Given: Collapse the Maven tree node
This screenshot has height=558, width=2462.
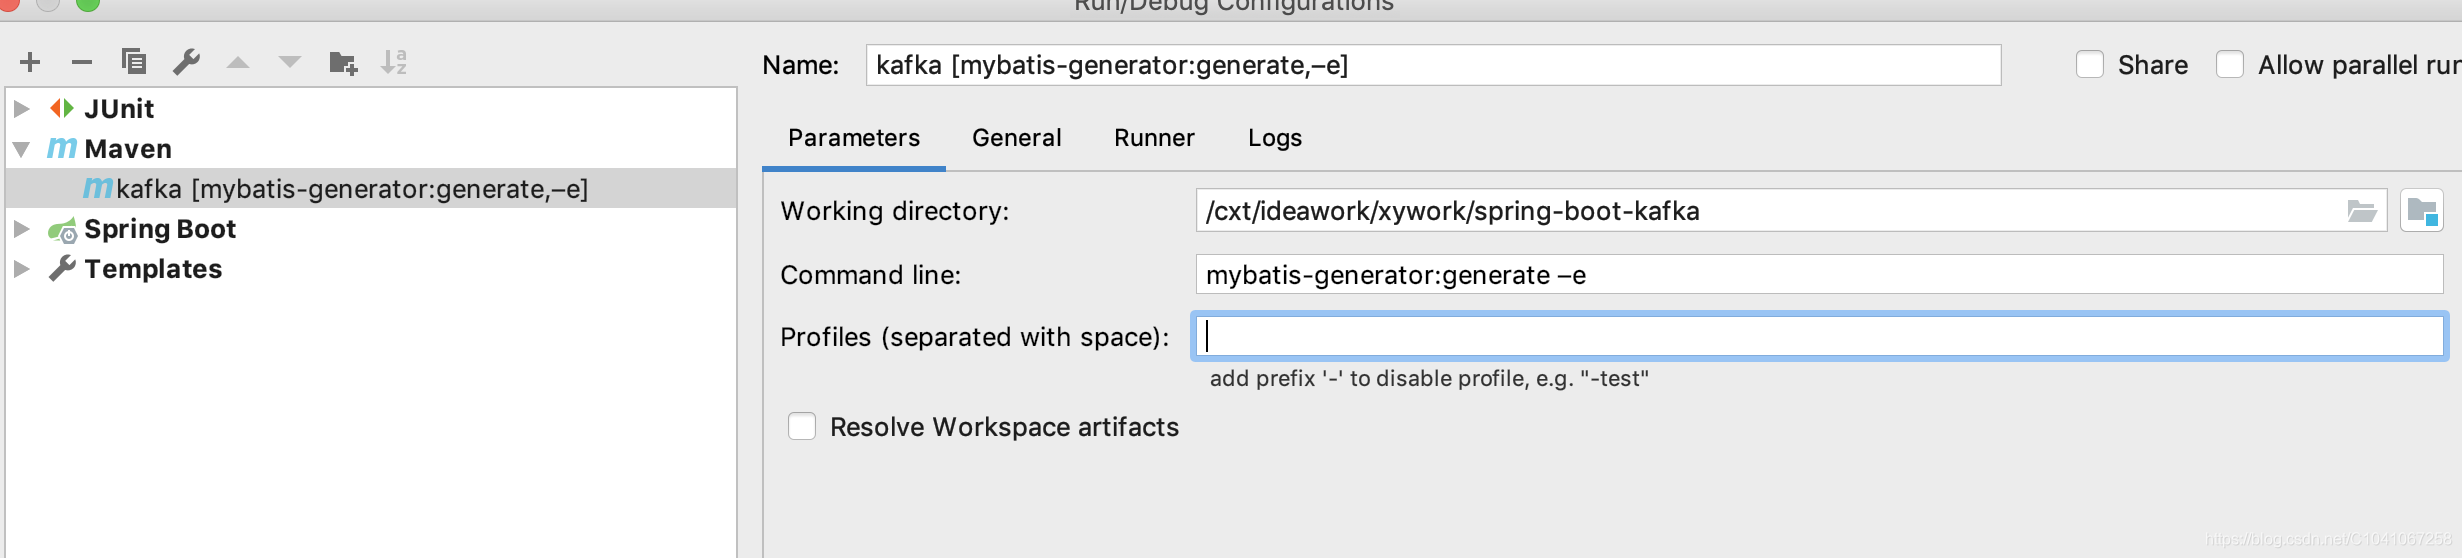Looking at the screenshot, I should click(x=22, y=149).
